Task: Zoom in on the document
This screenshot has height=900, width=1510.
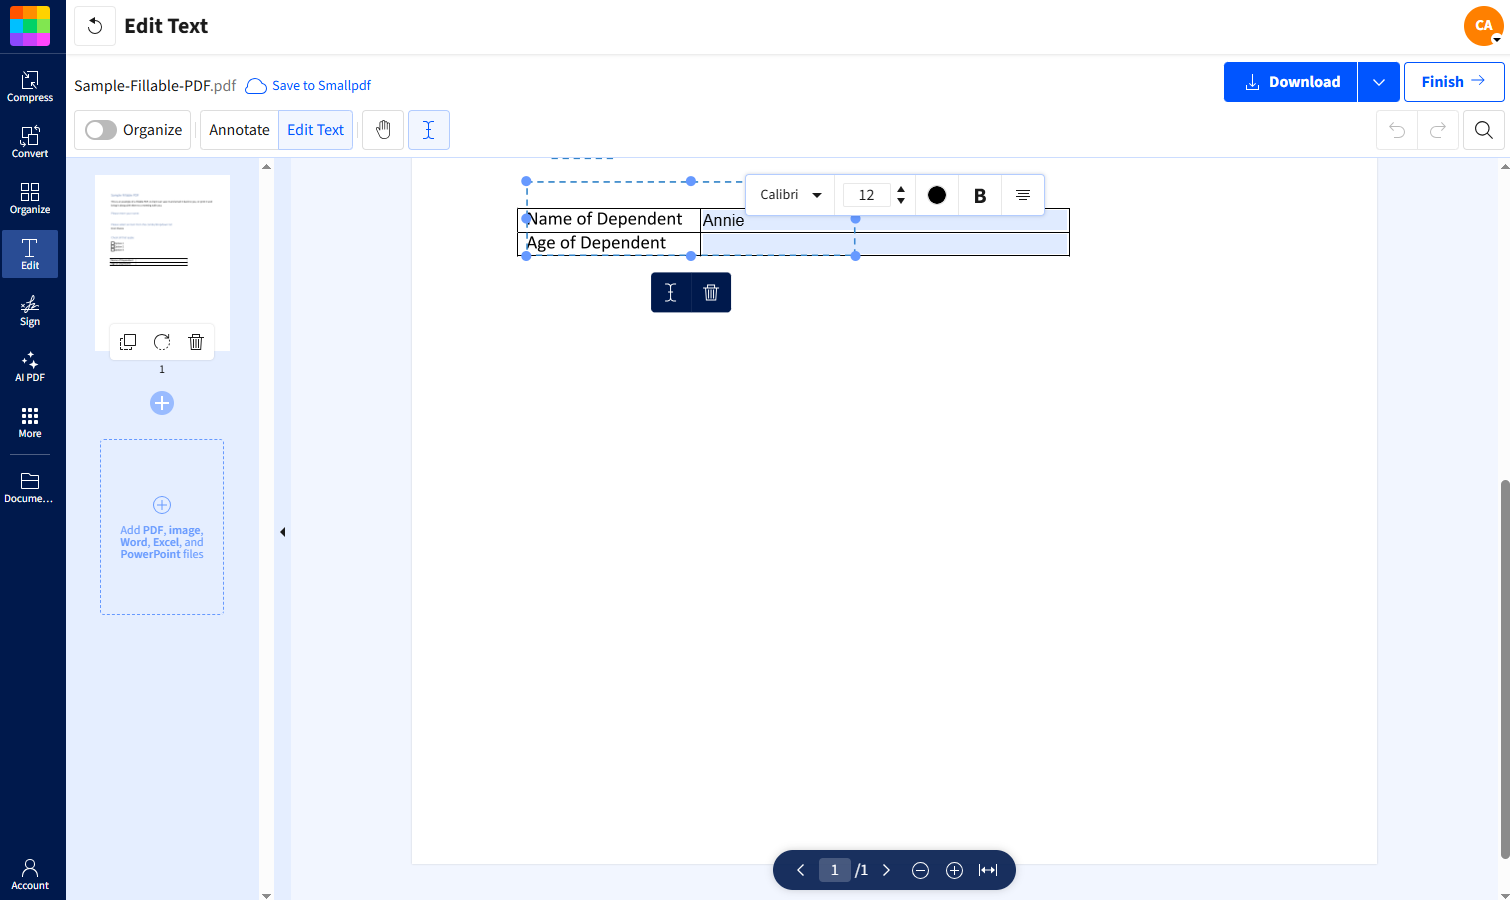Action: [x=954, y=870]
